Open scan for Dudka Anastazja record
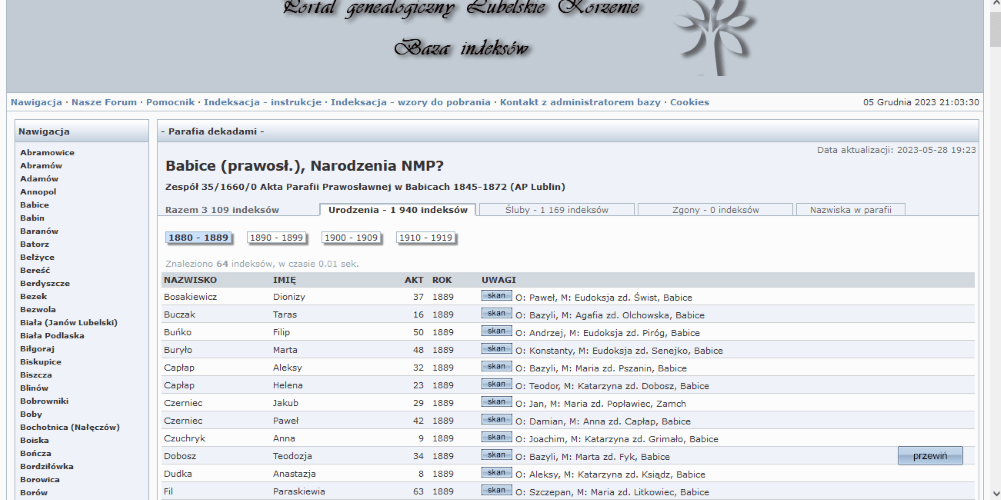Screen dimensions: 1001x500 [x=496, y=473]
